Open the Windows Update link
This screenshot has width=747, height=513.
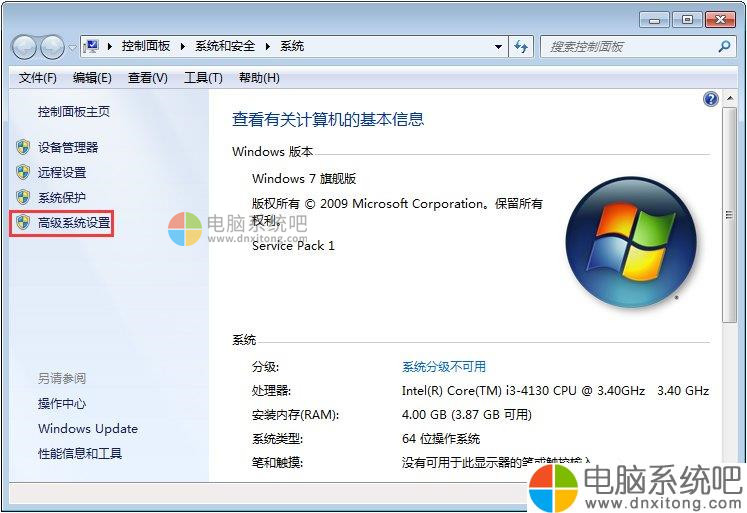[88, 428]
